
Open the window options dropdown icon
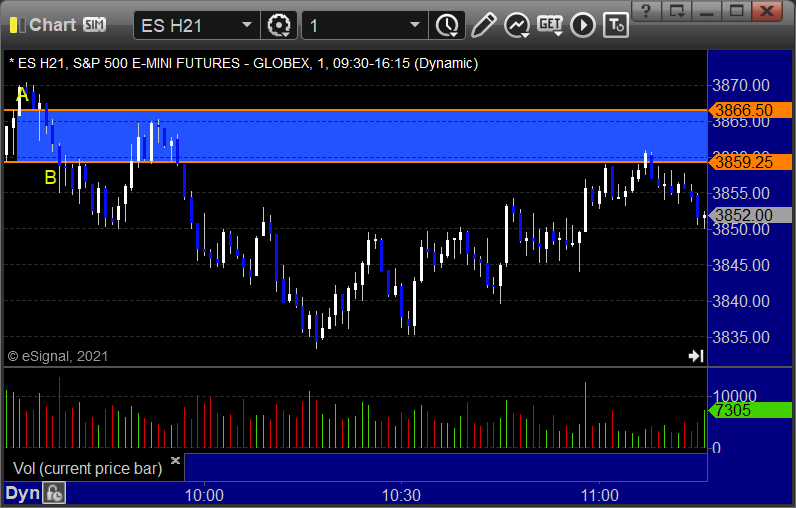(x=677, y=10)
